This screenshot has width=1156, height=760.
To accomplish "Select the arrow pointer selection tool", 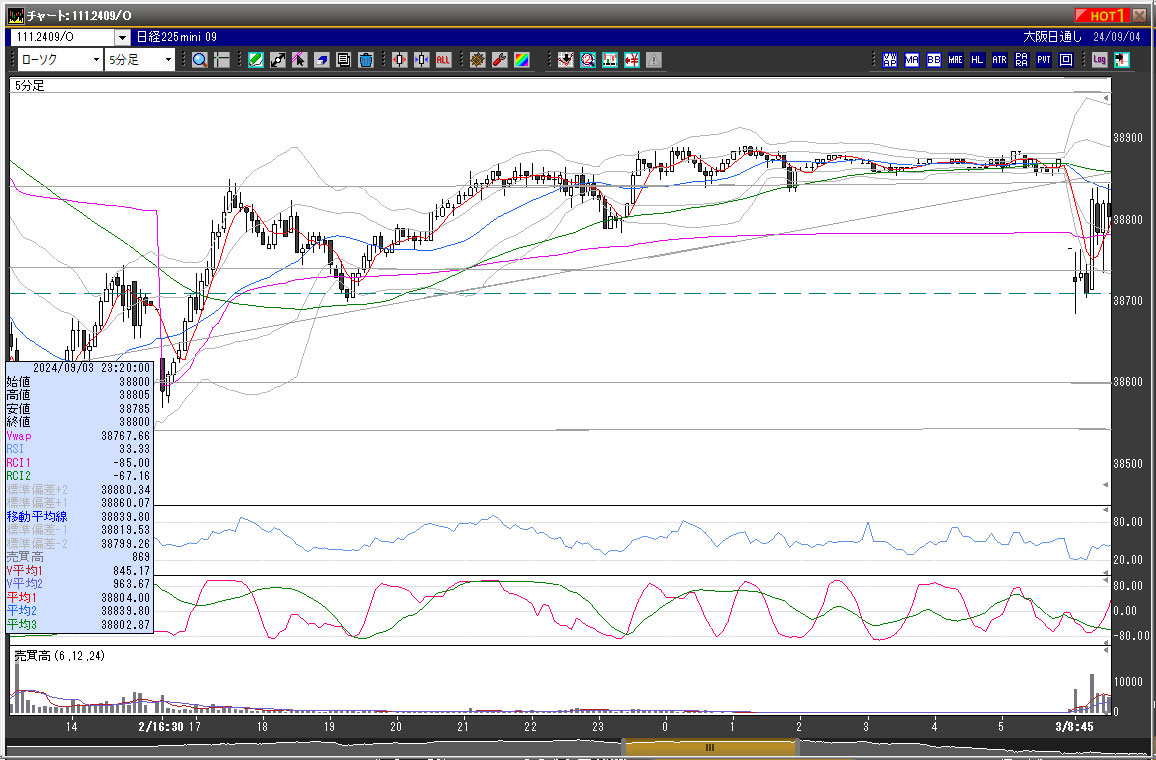I will pos(299,60).
